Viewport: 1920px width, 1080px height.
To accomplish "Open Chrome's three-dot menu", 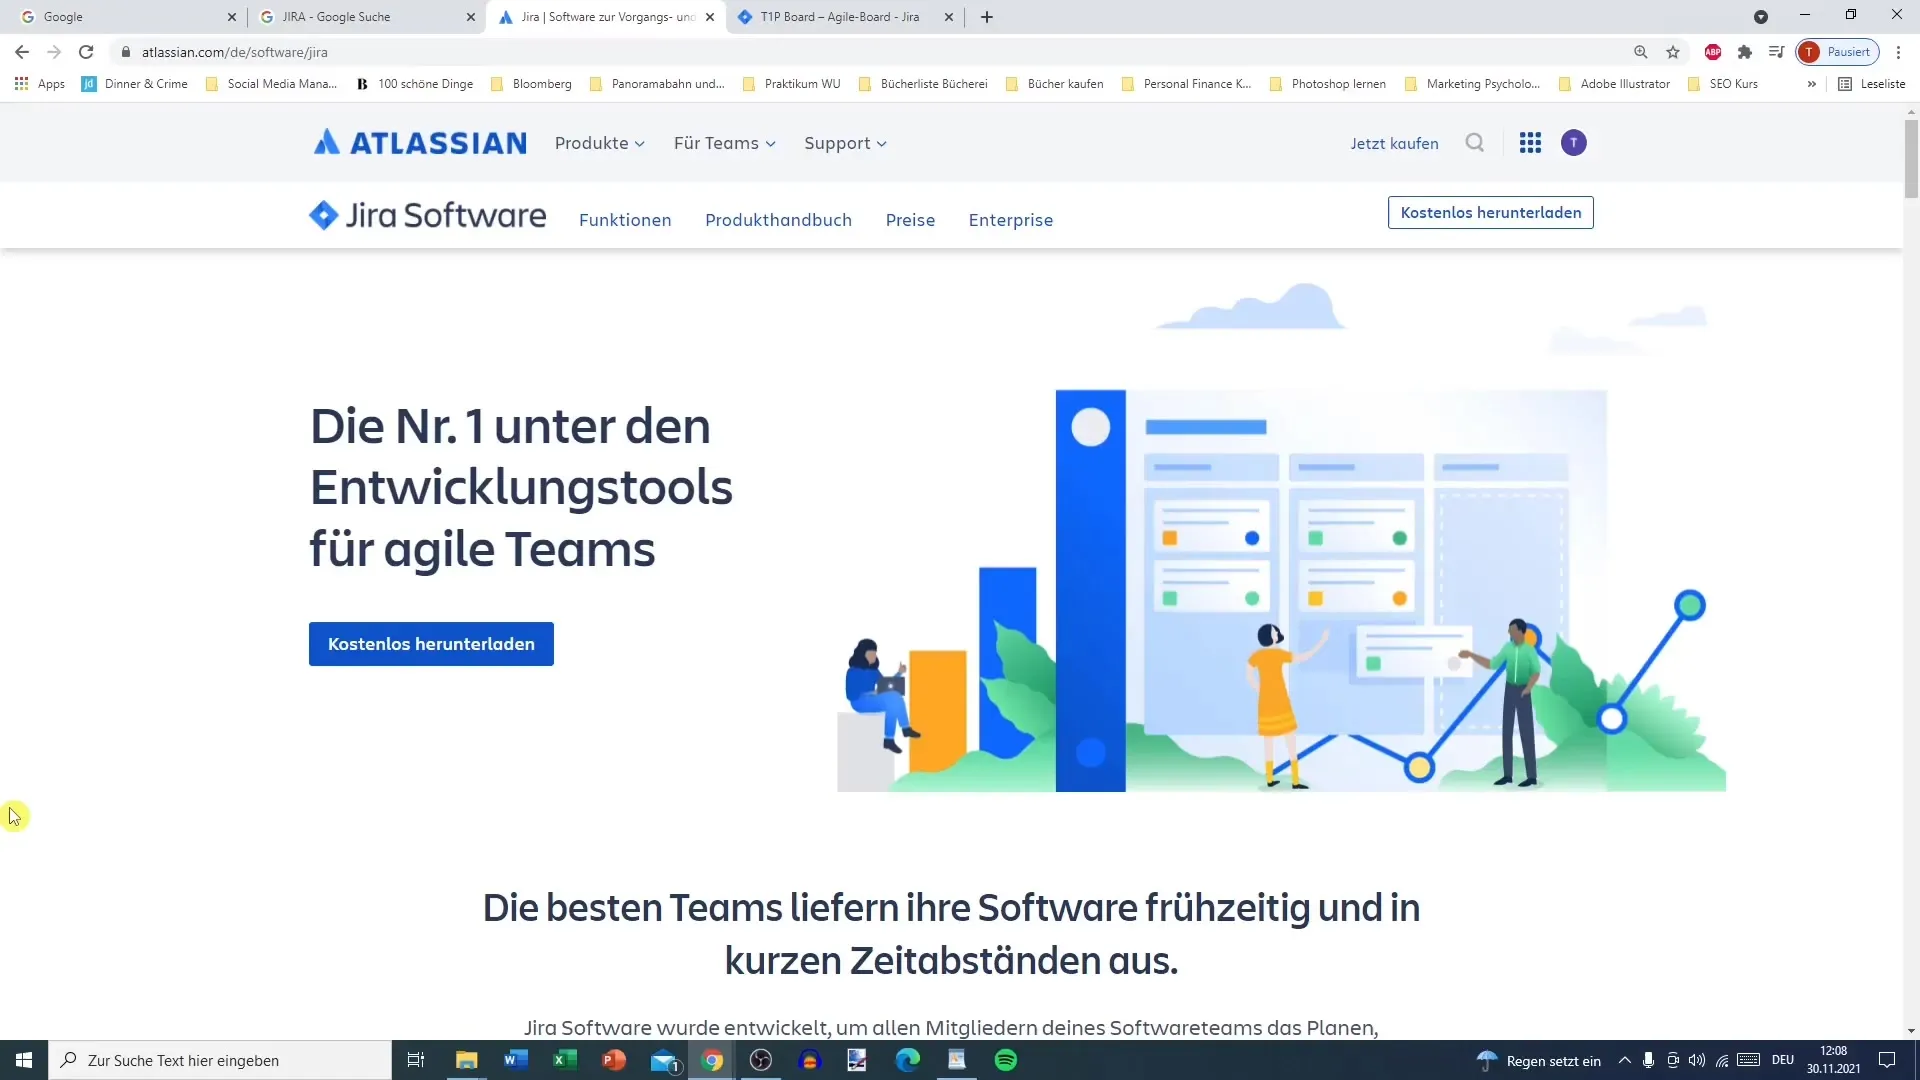I will pyautogui.click(x=1899, y=52).
